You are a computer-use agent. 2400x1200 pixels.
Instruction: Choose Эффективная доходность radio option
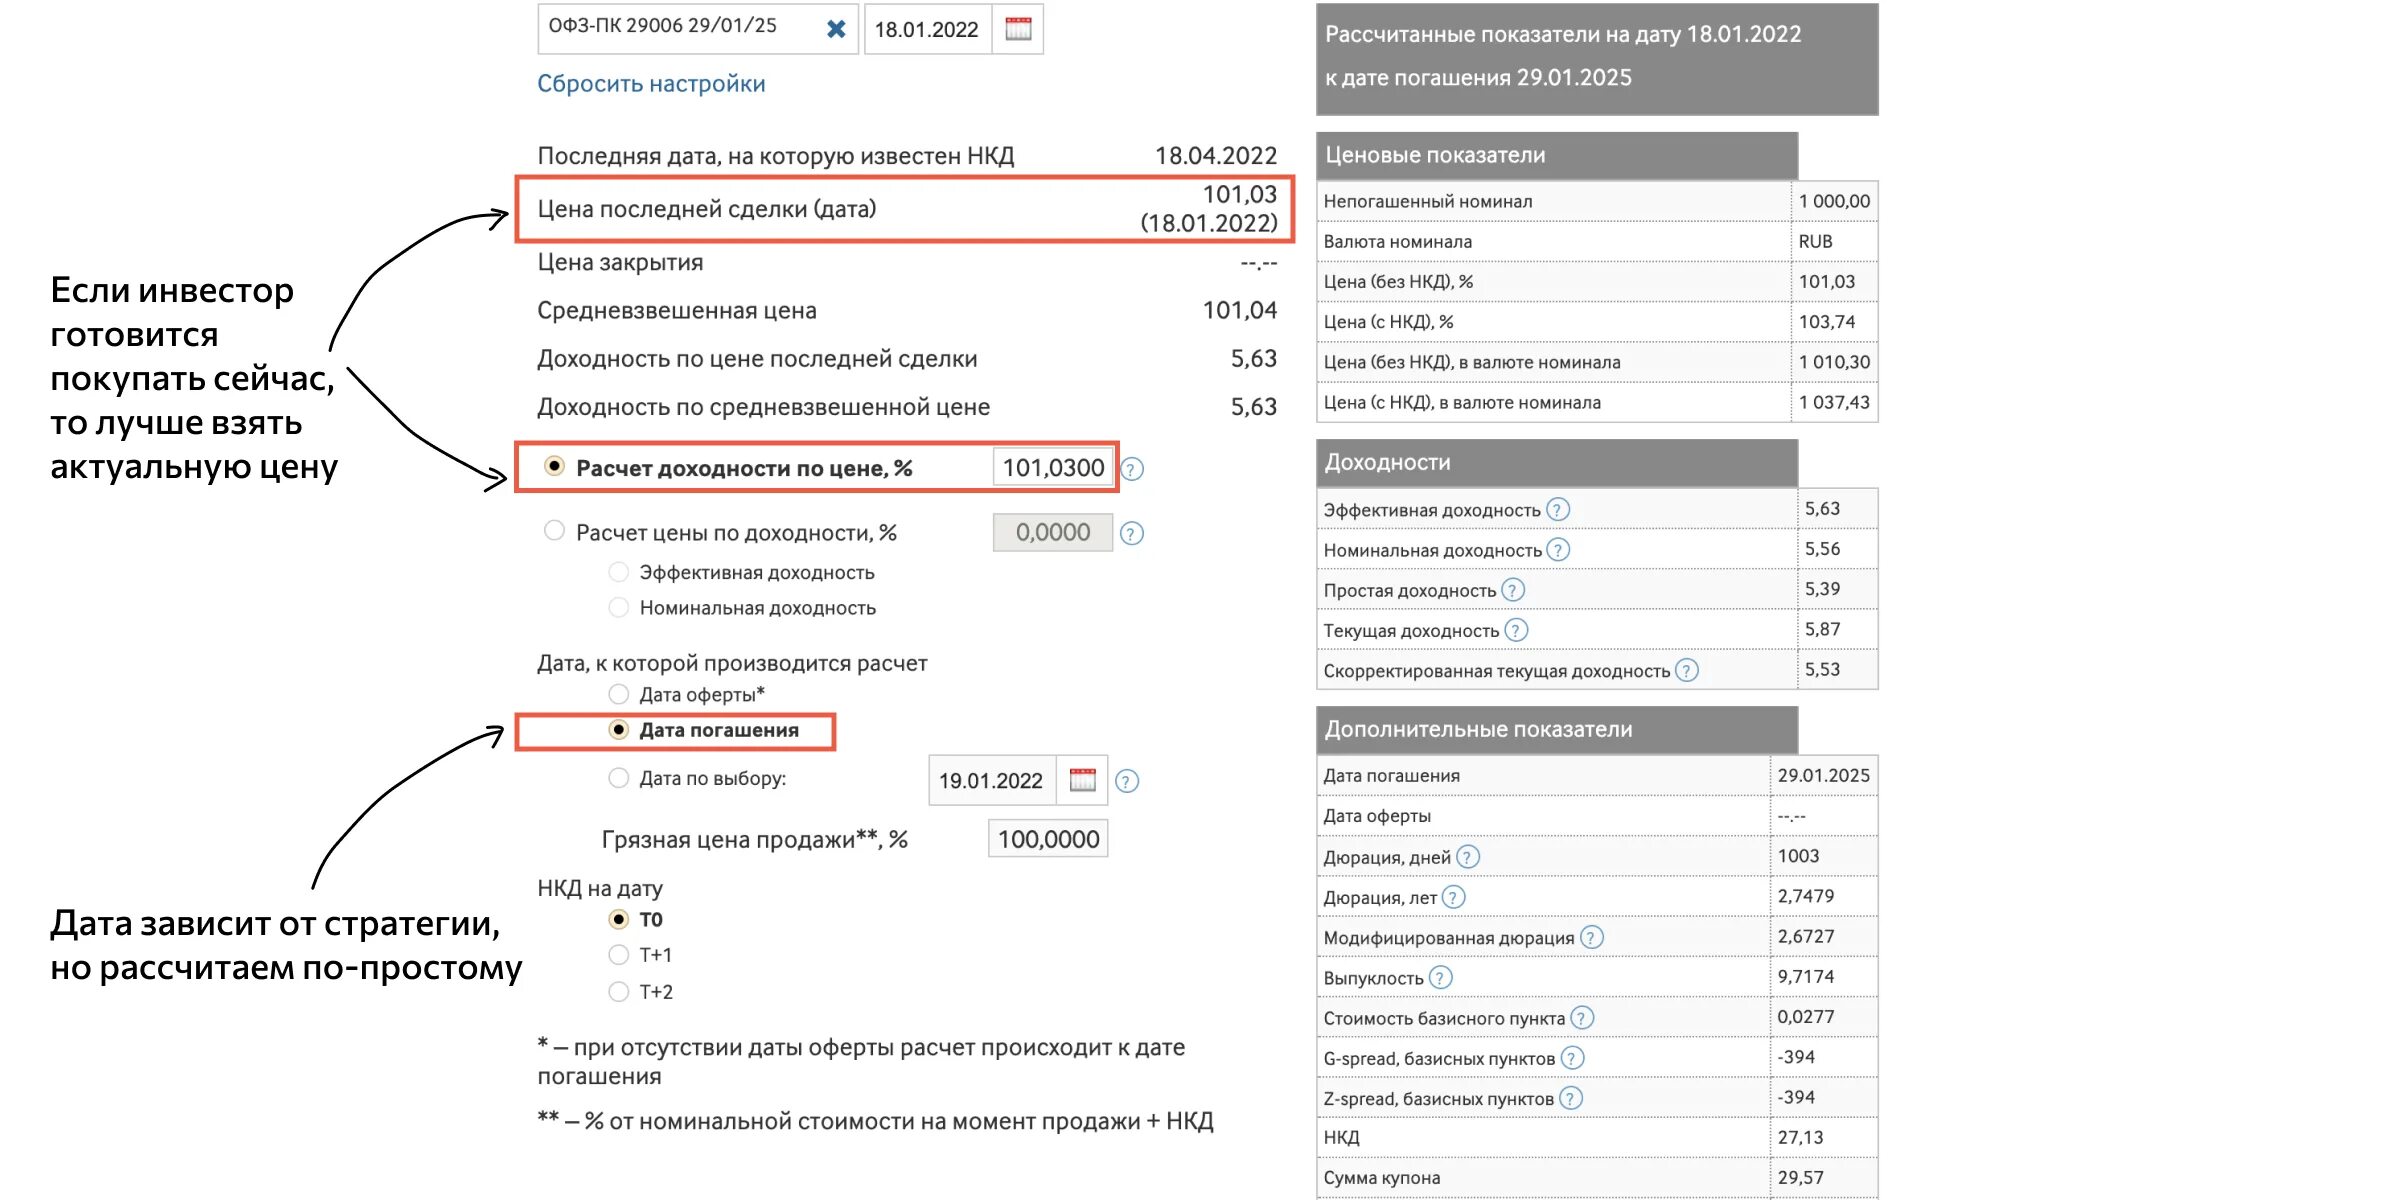click(619, 572)
